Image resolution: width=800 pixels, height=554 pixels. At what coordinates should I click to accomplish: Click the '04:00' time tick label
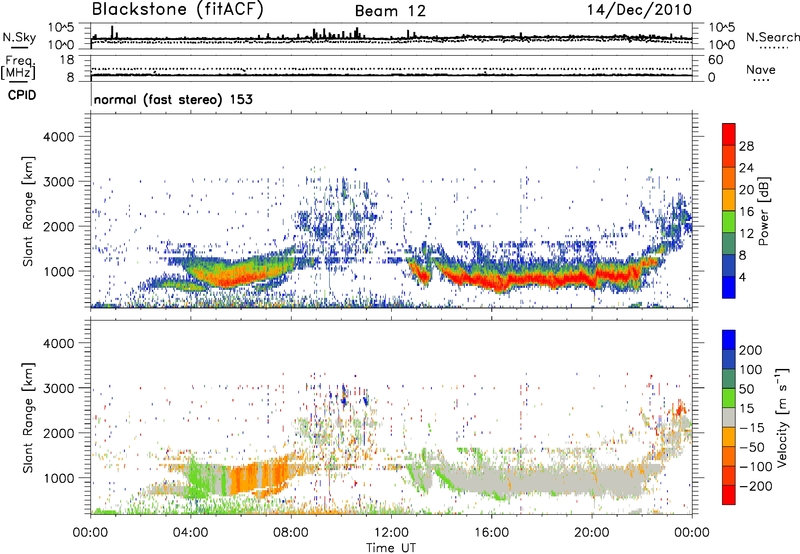190,533
